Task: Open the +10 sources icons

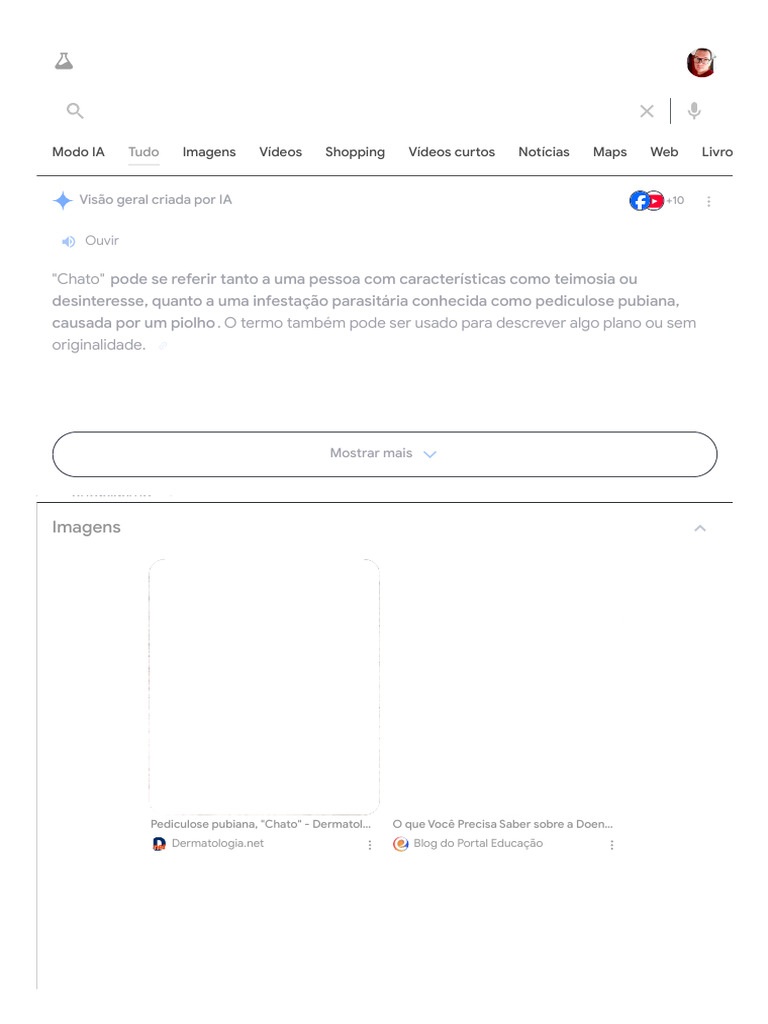Action: [657, 201]
